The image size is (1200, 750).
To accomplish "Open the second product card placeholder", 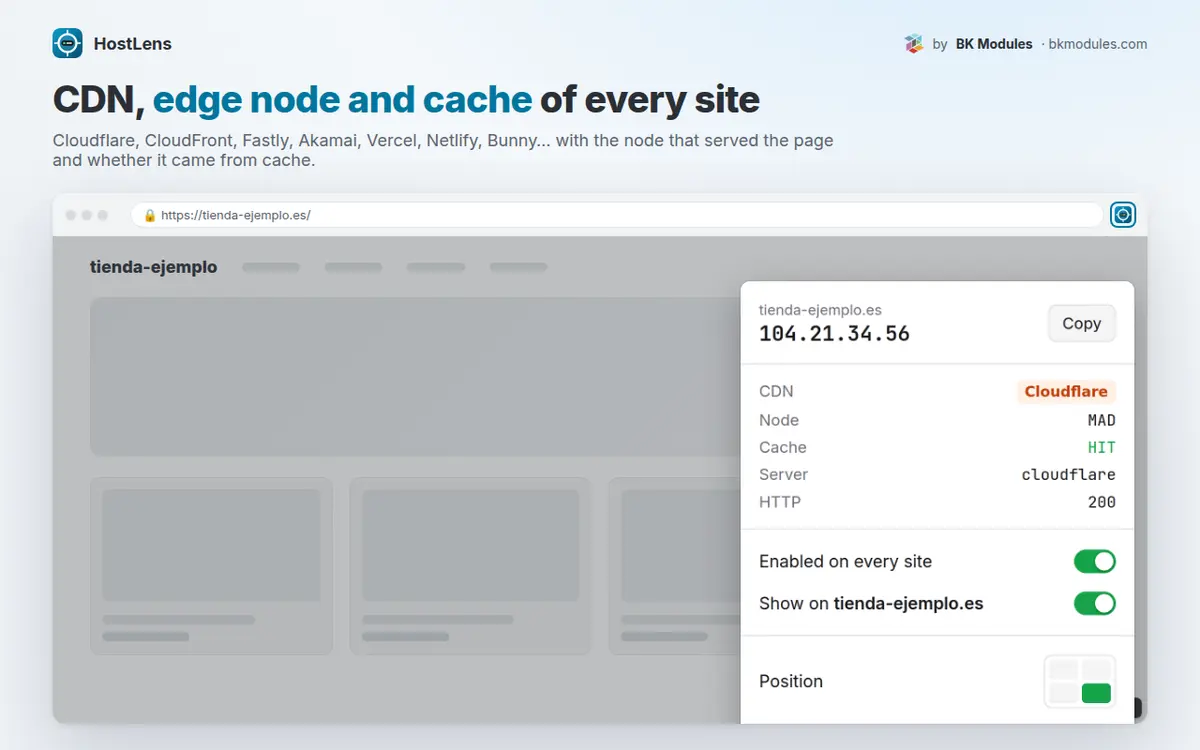I will click(470, 566).
